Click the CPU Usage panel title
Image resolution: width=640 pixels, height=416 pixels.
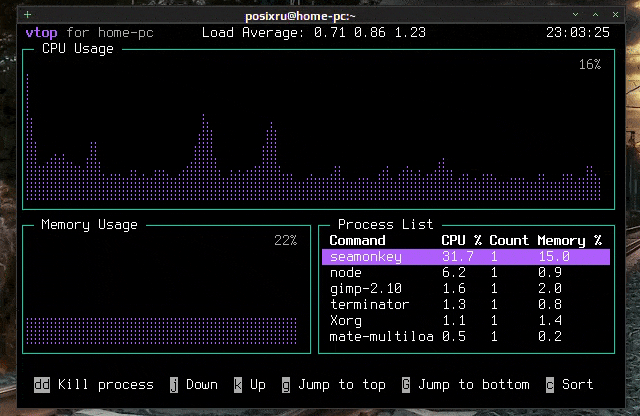pyautogui.click(x=78, y=49)
